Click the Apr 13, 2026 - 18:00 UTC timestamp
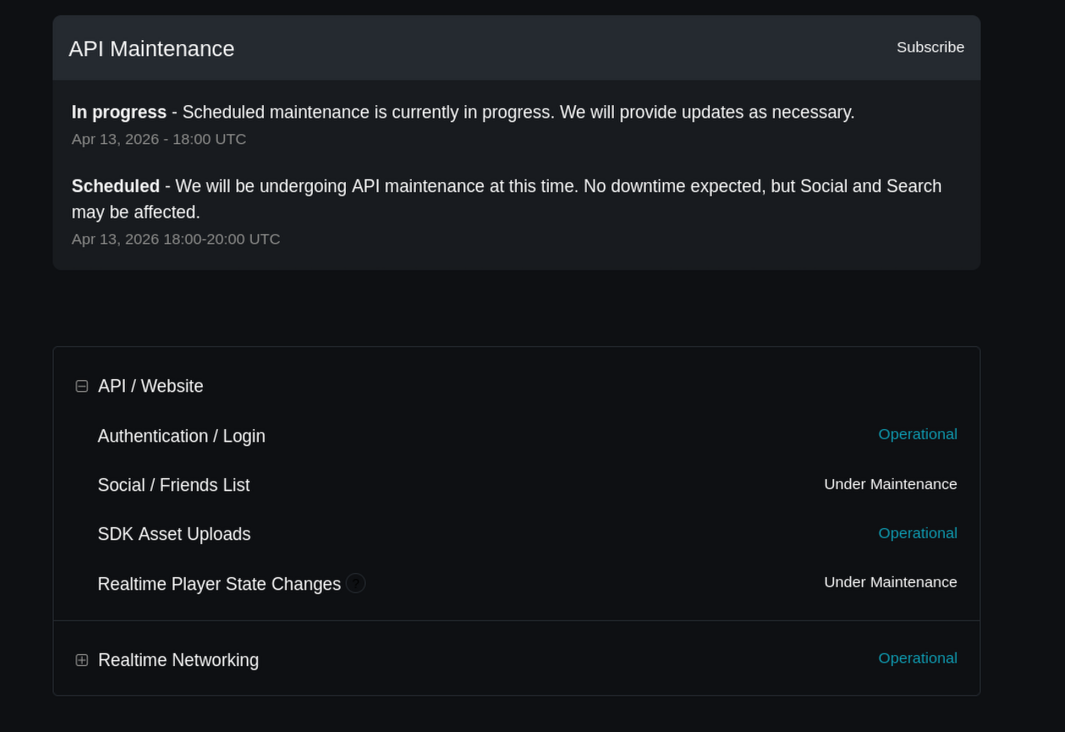This screenshot has width=1065, height=732. tap(159, 139)
